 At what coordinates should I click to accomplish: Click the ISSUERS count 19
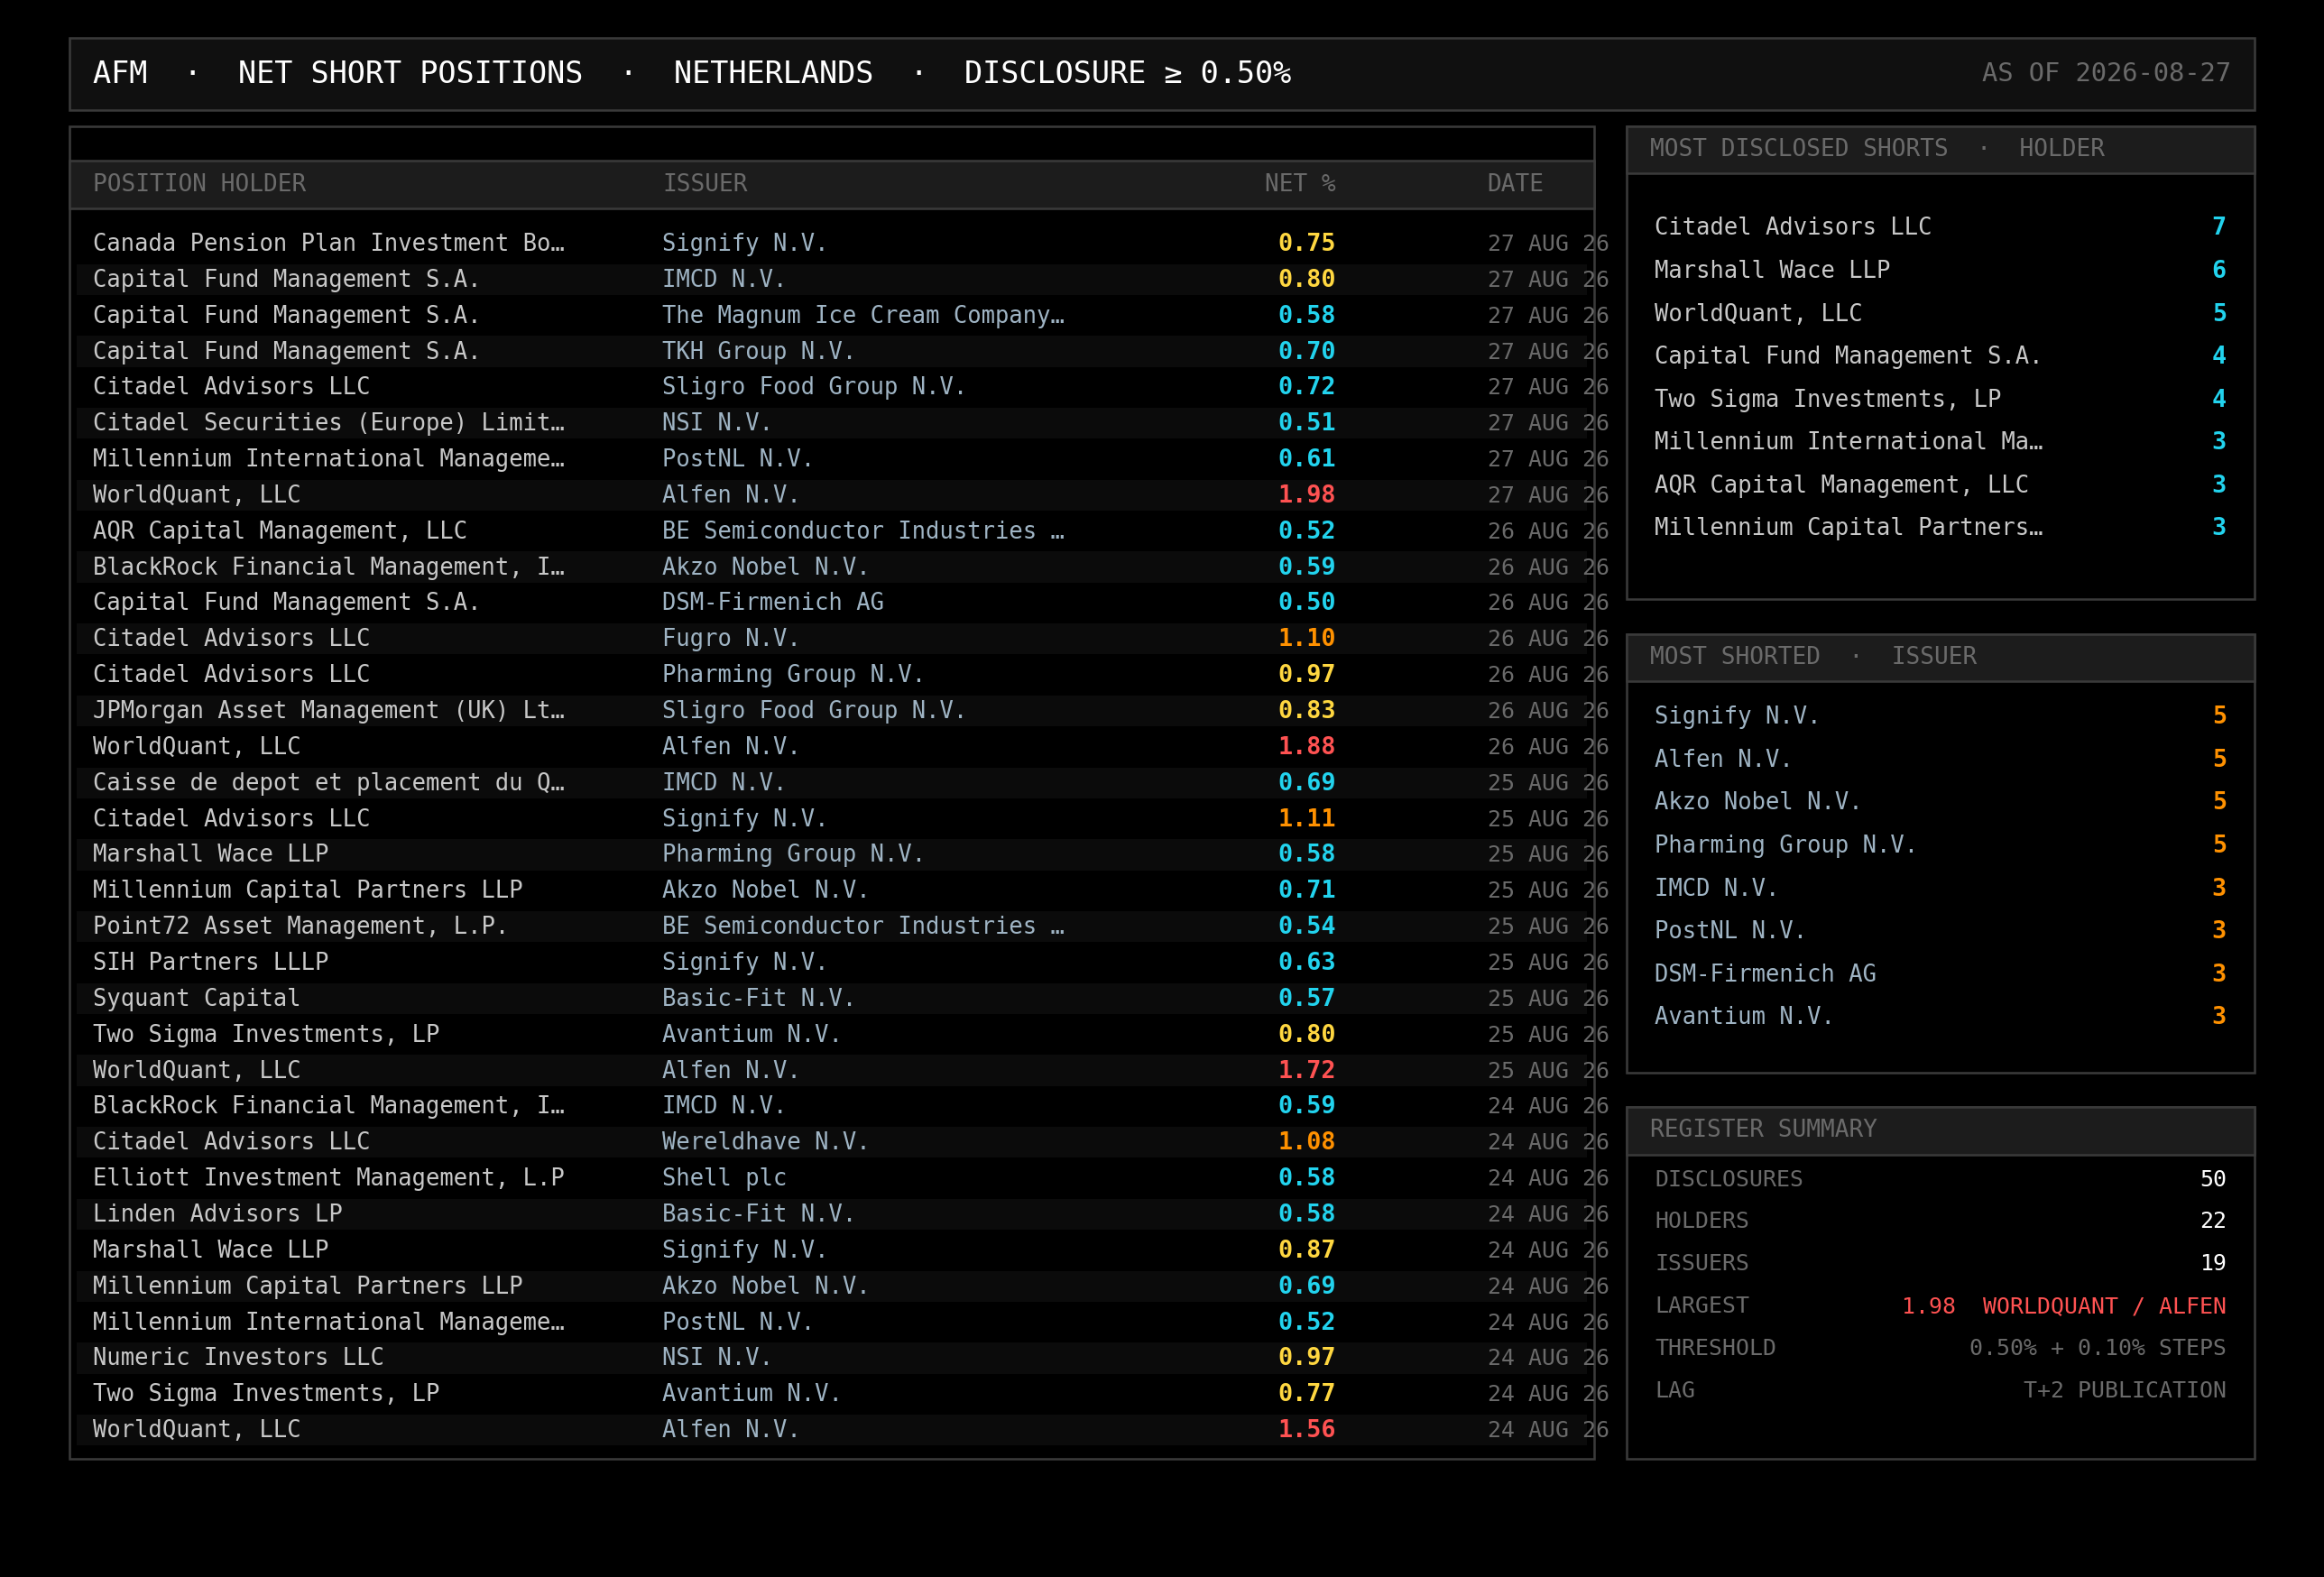[2212, 1263]
